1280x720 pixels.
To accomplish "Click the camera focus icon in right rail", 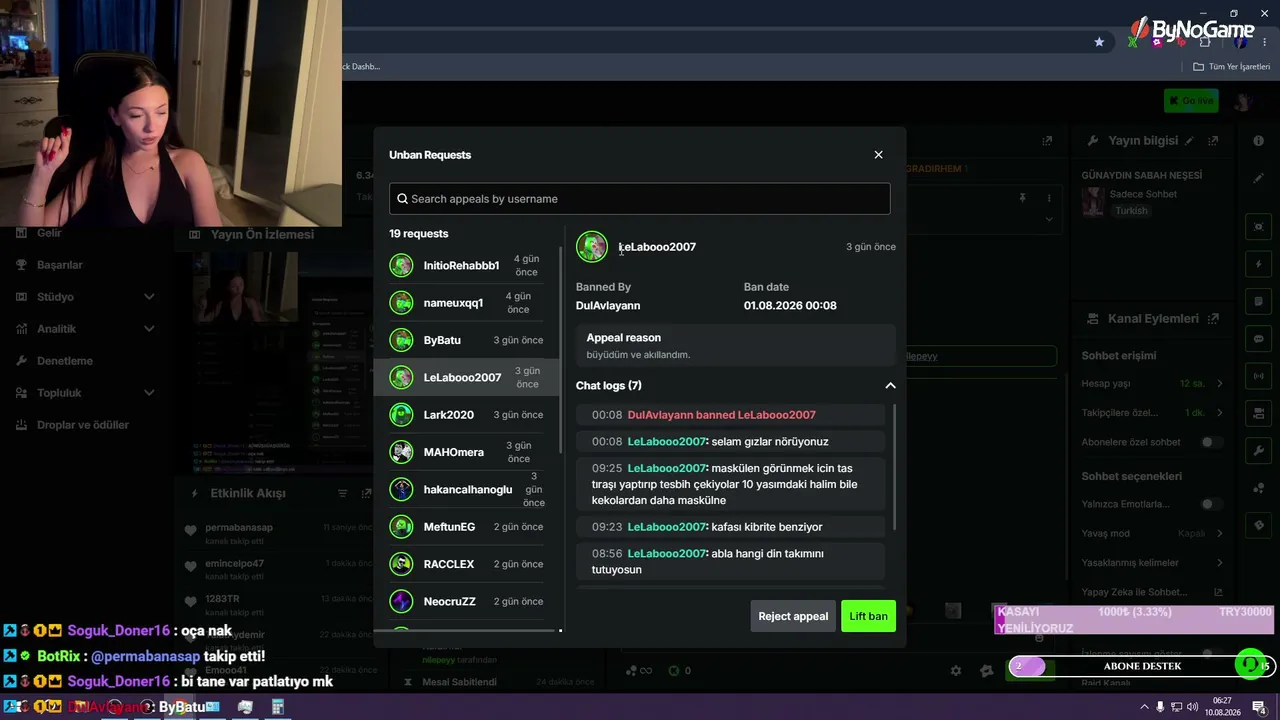I will pos(1259,227).
